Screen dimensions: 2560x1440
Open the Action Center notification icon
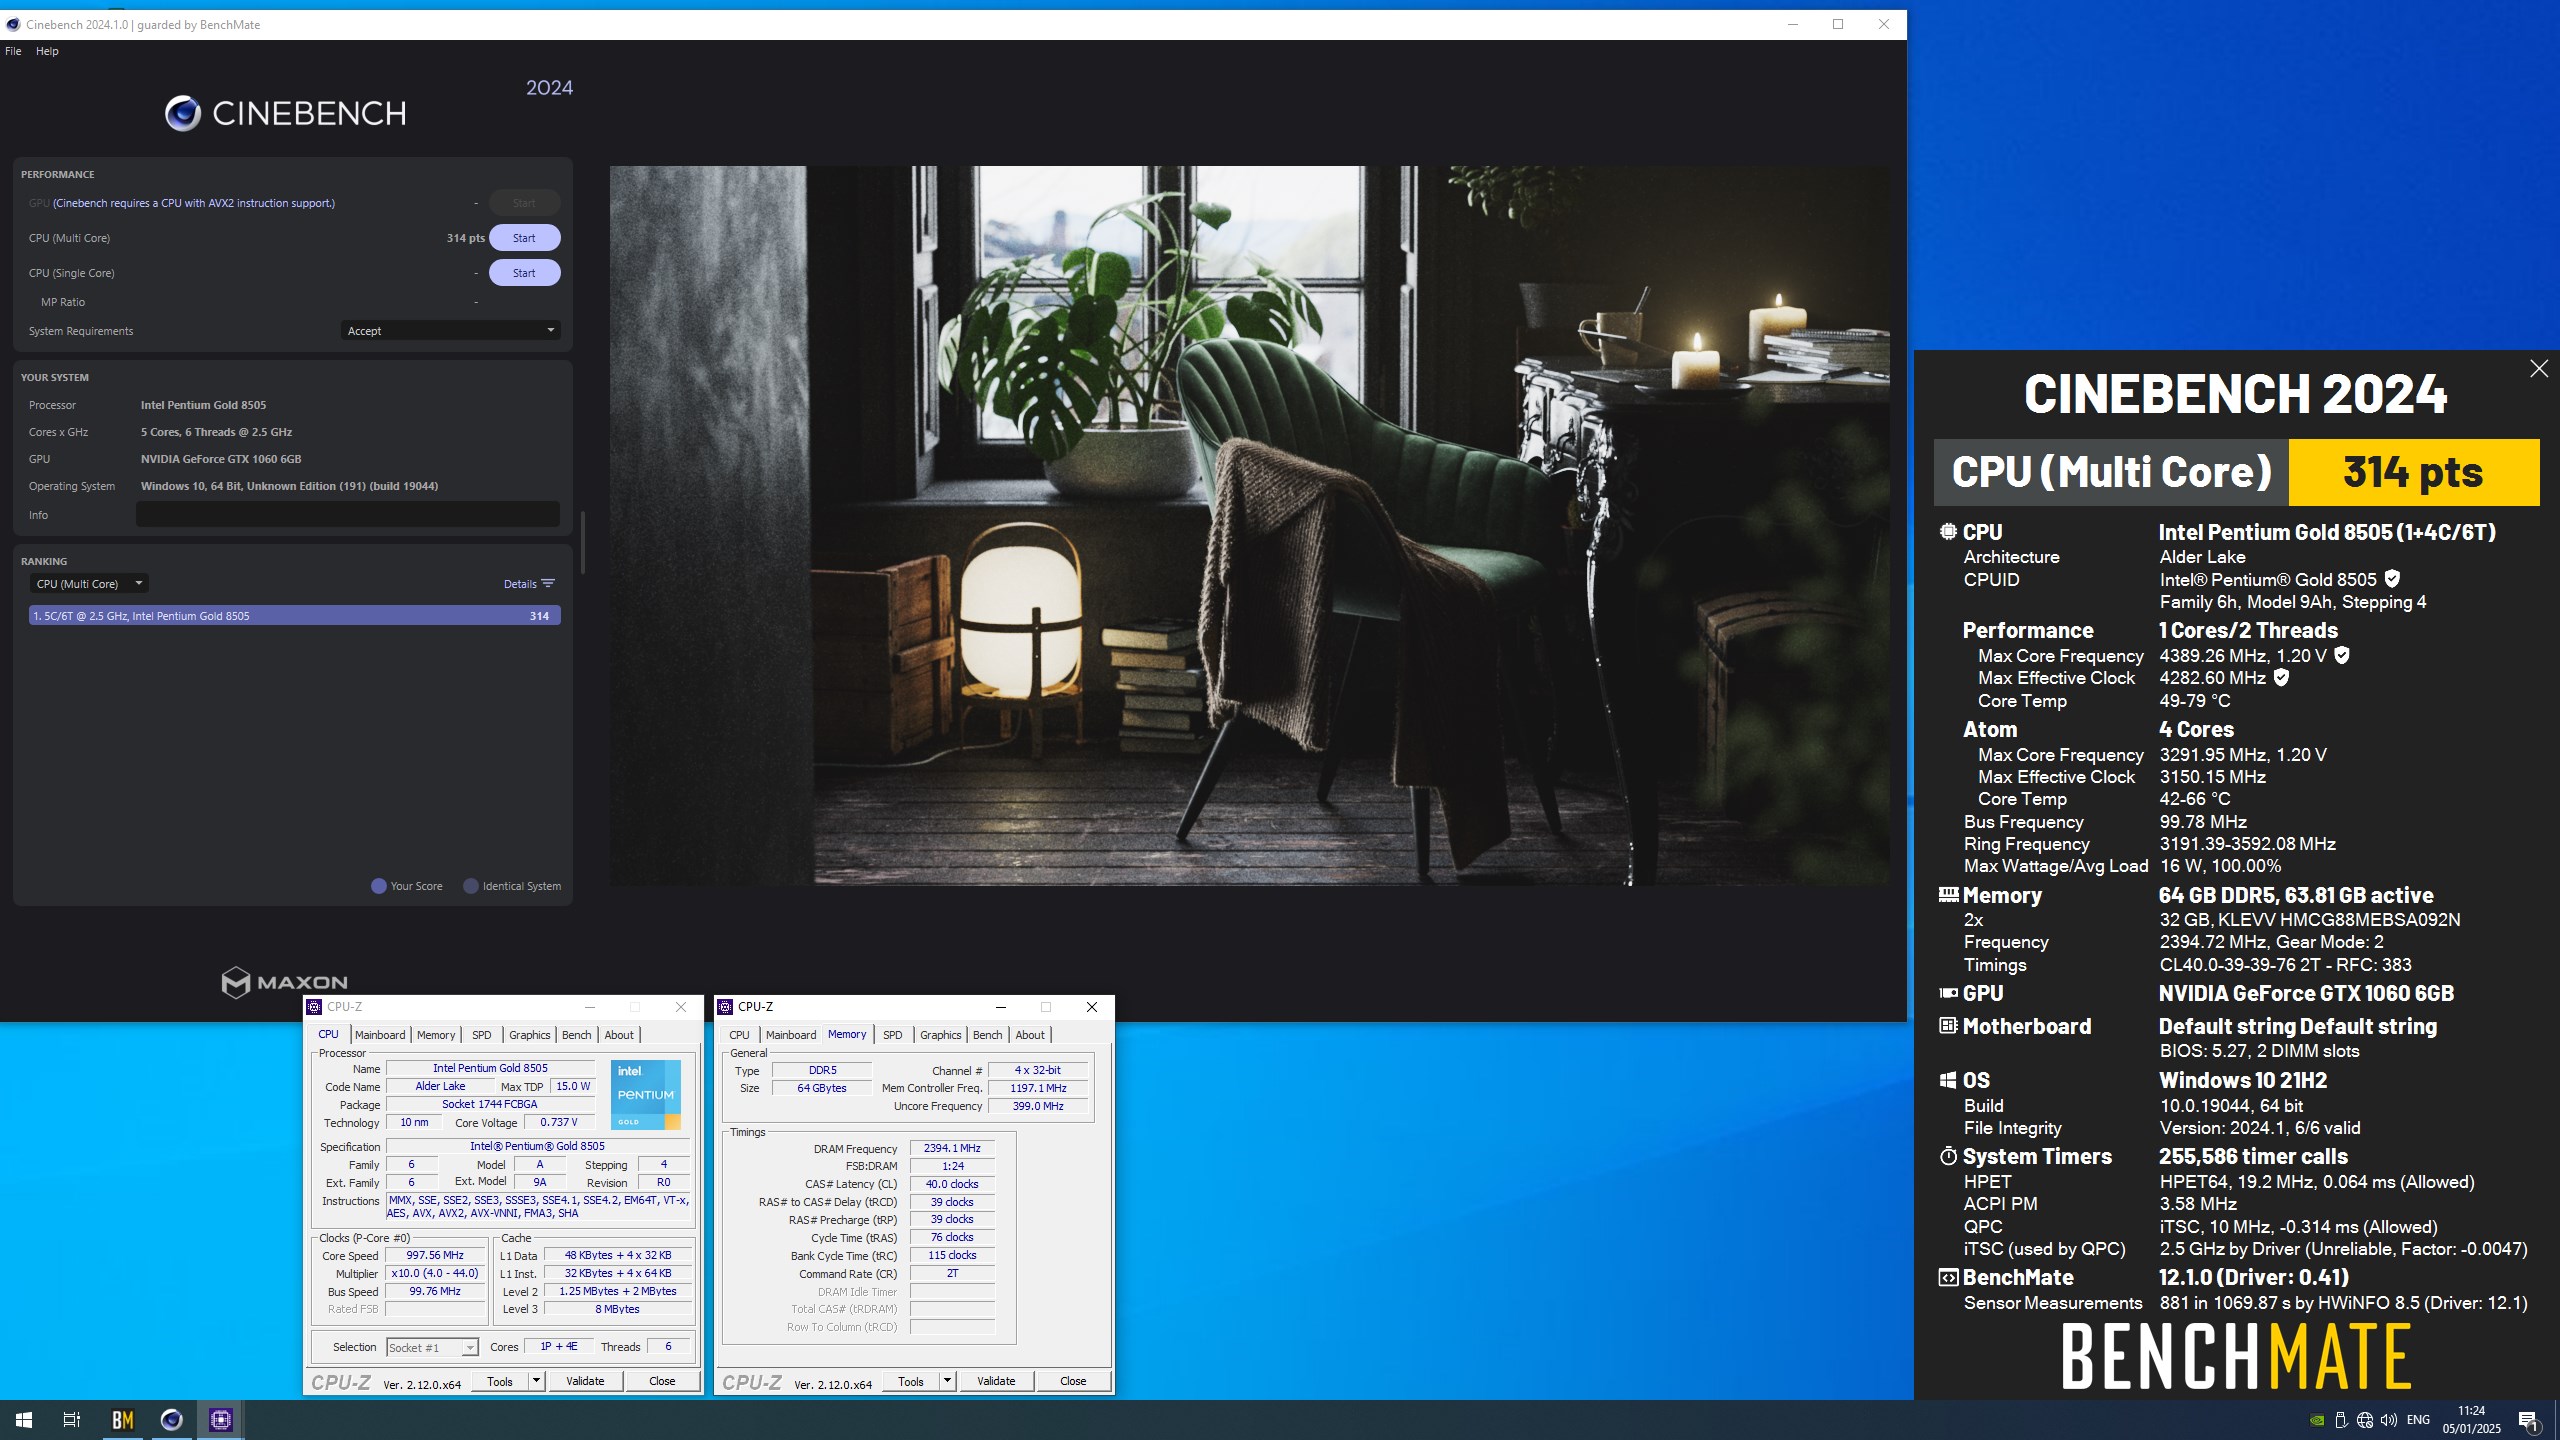pyautogui.click(x=2528, y=1420)
